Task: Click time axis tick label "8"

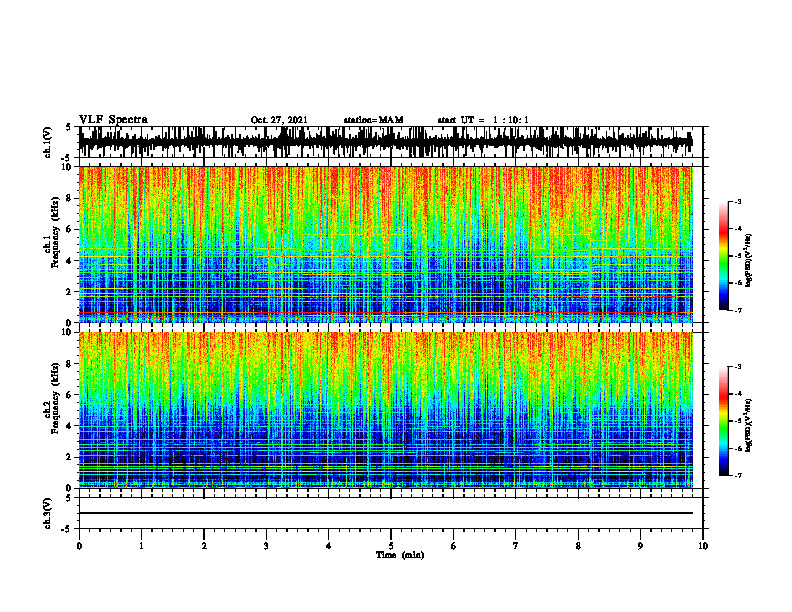Action: click(x=578, y=546)
